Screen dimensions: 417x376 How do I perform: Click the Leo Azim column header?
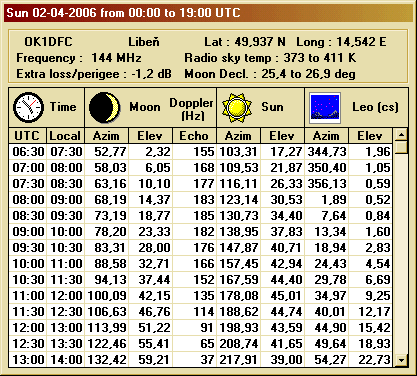pyautogui.click(x=326, y=136)
